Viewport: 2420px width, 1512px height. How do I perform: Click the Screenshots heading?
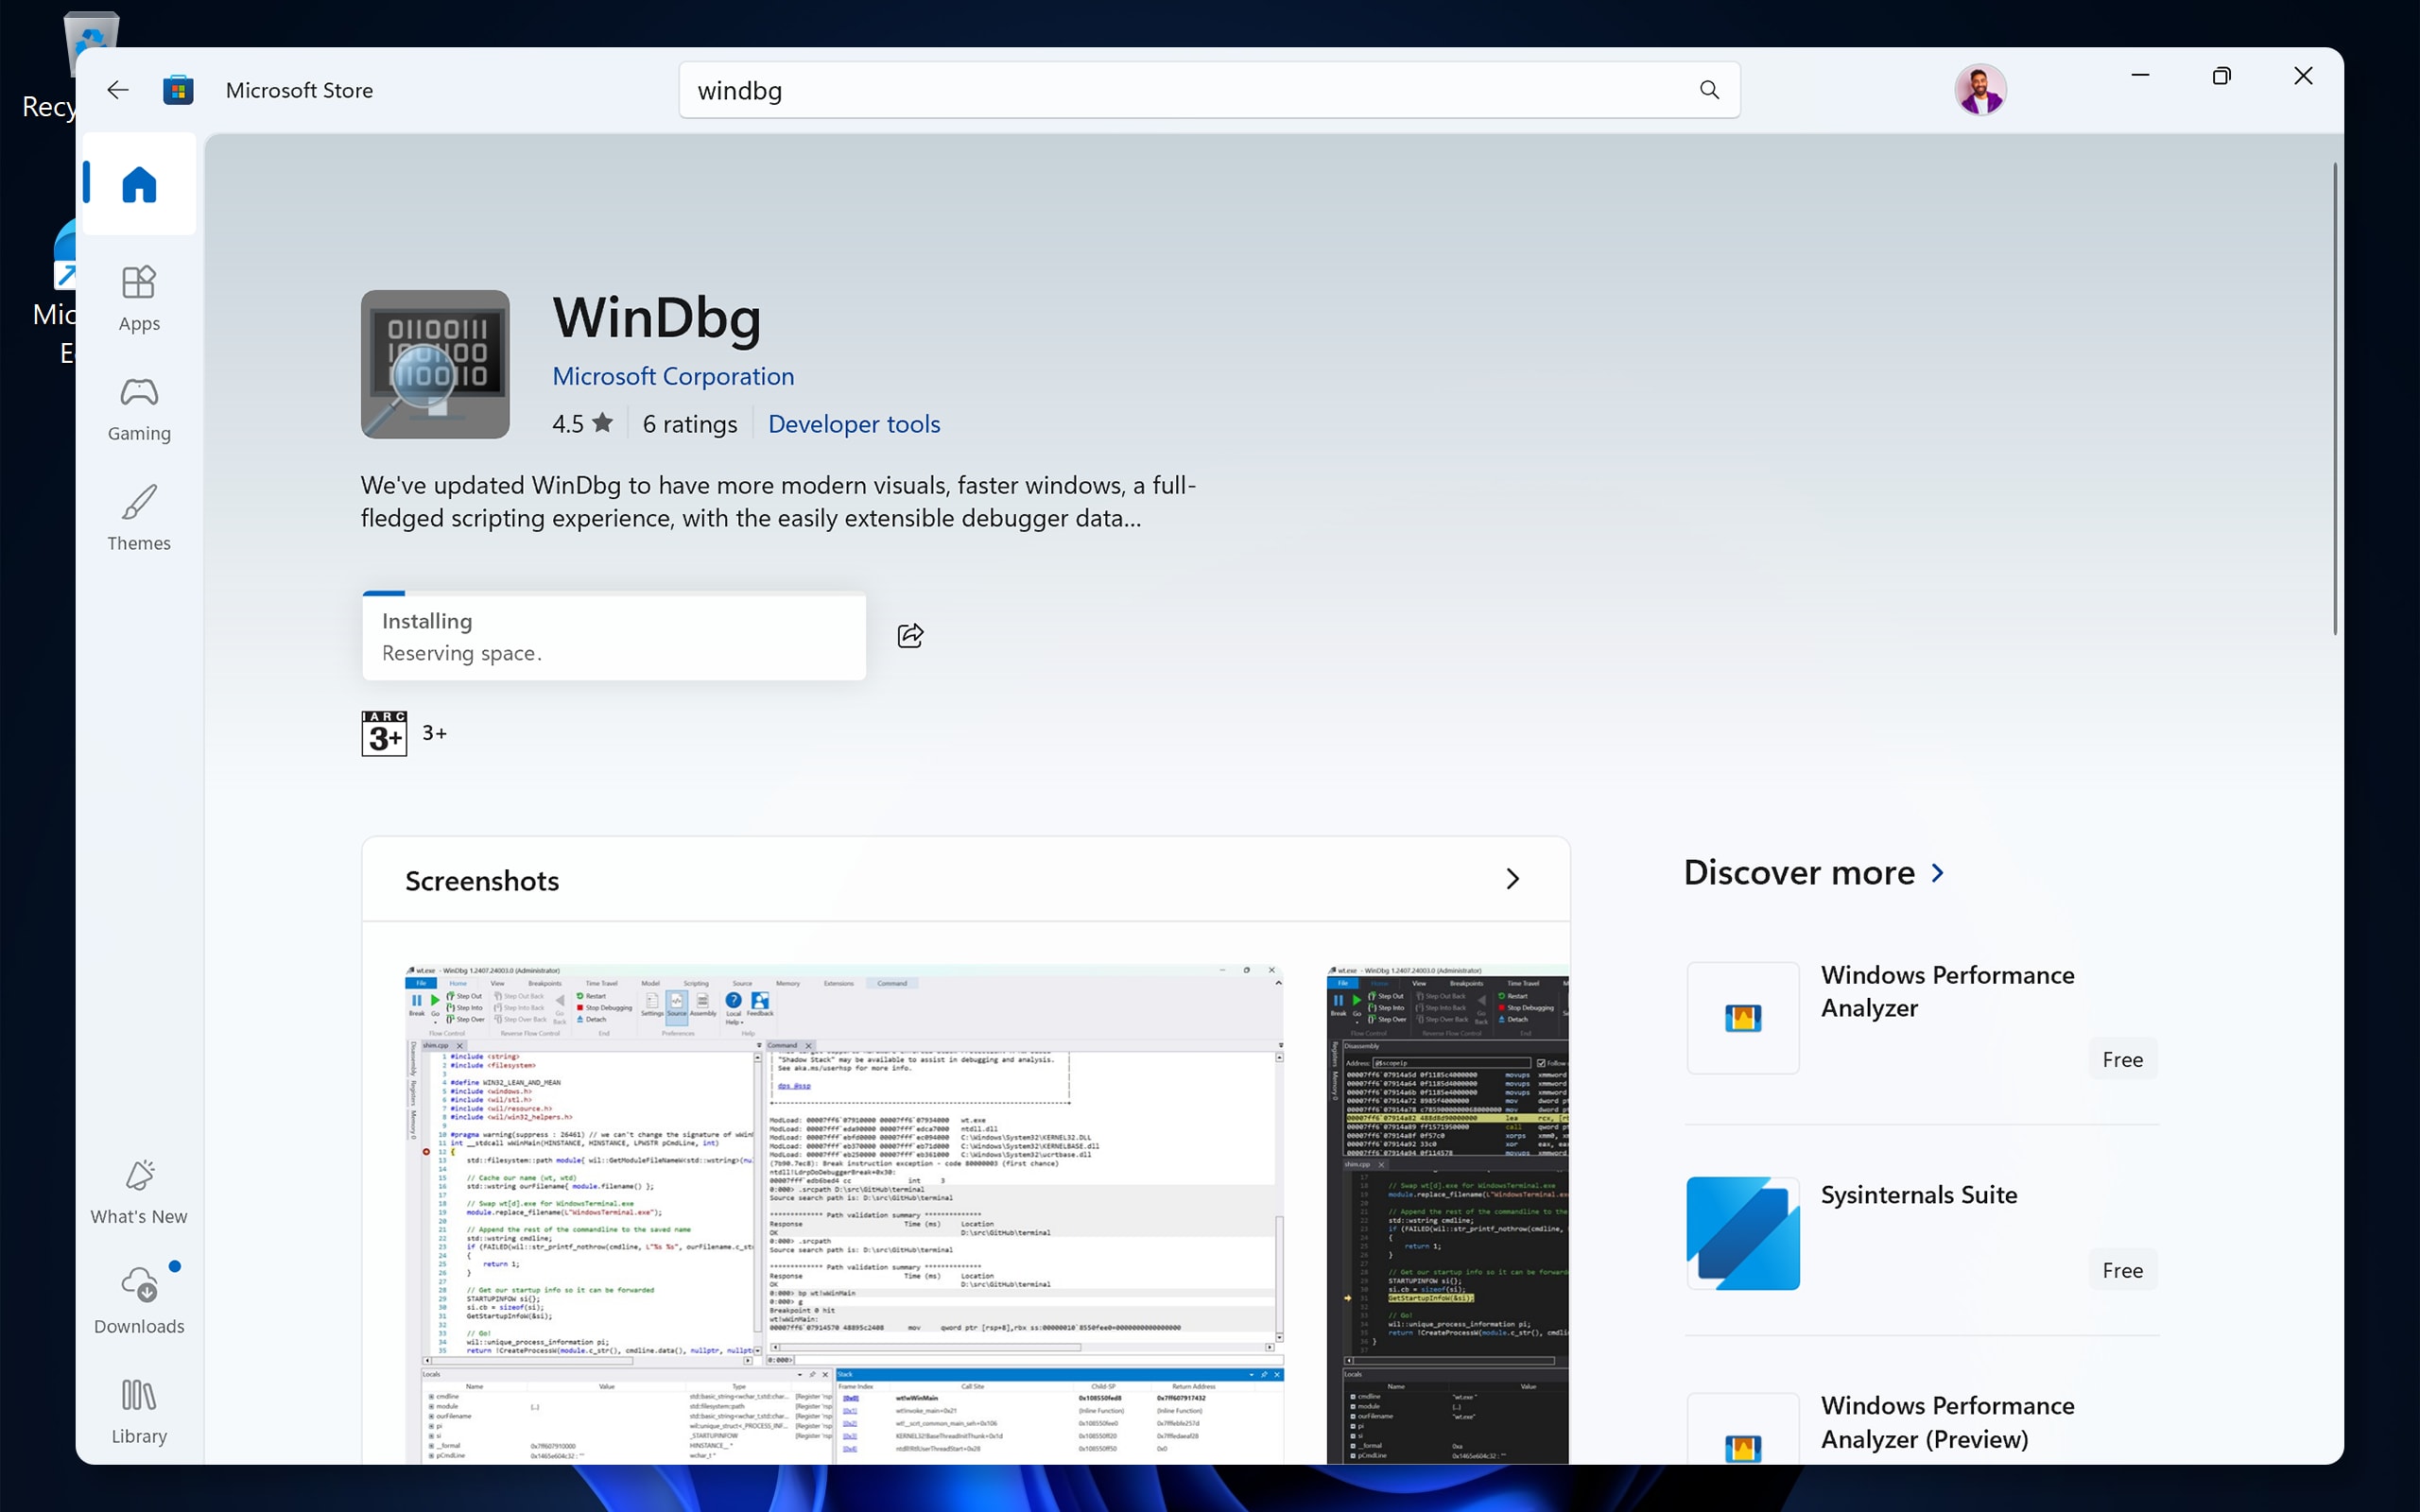[482, 880]
